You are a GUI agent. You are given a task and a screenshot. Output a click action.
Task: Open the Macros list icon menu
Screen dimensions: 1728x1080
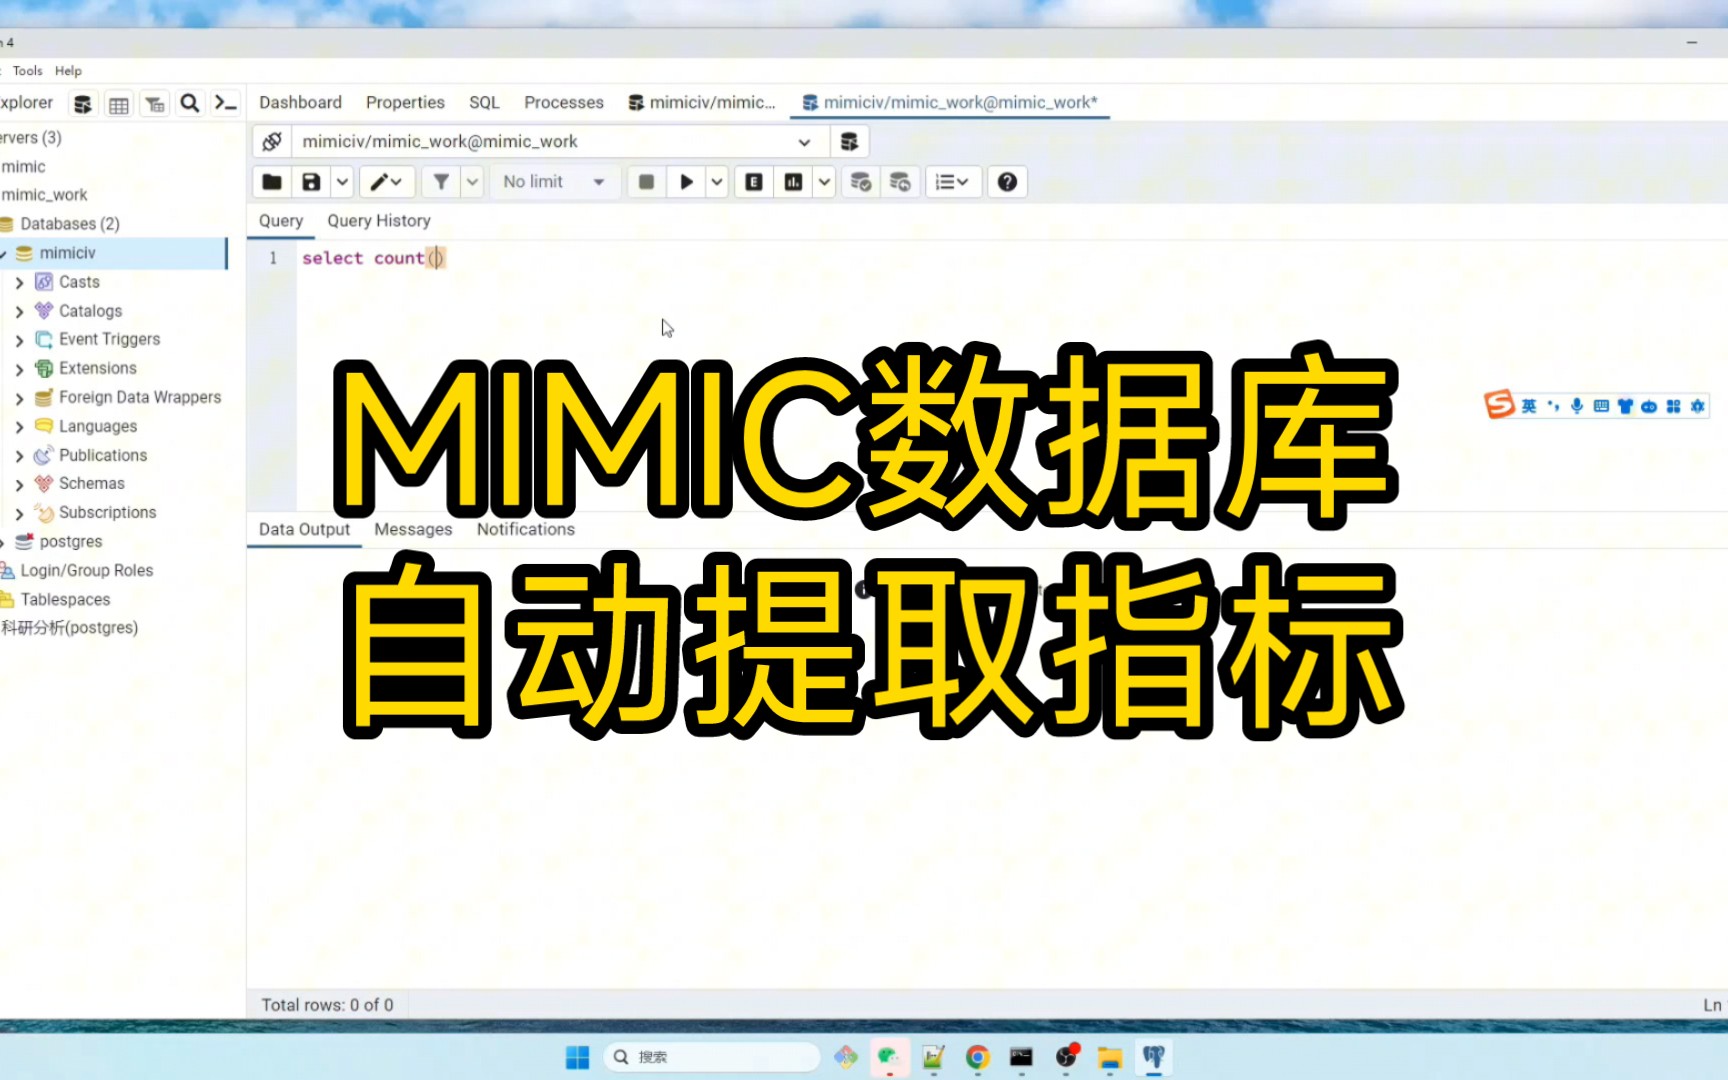[x=952, y=182]
